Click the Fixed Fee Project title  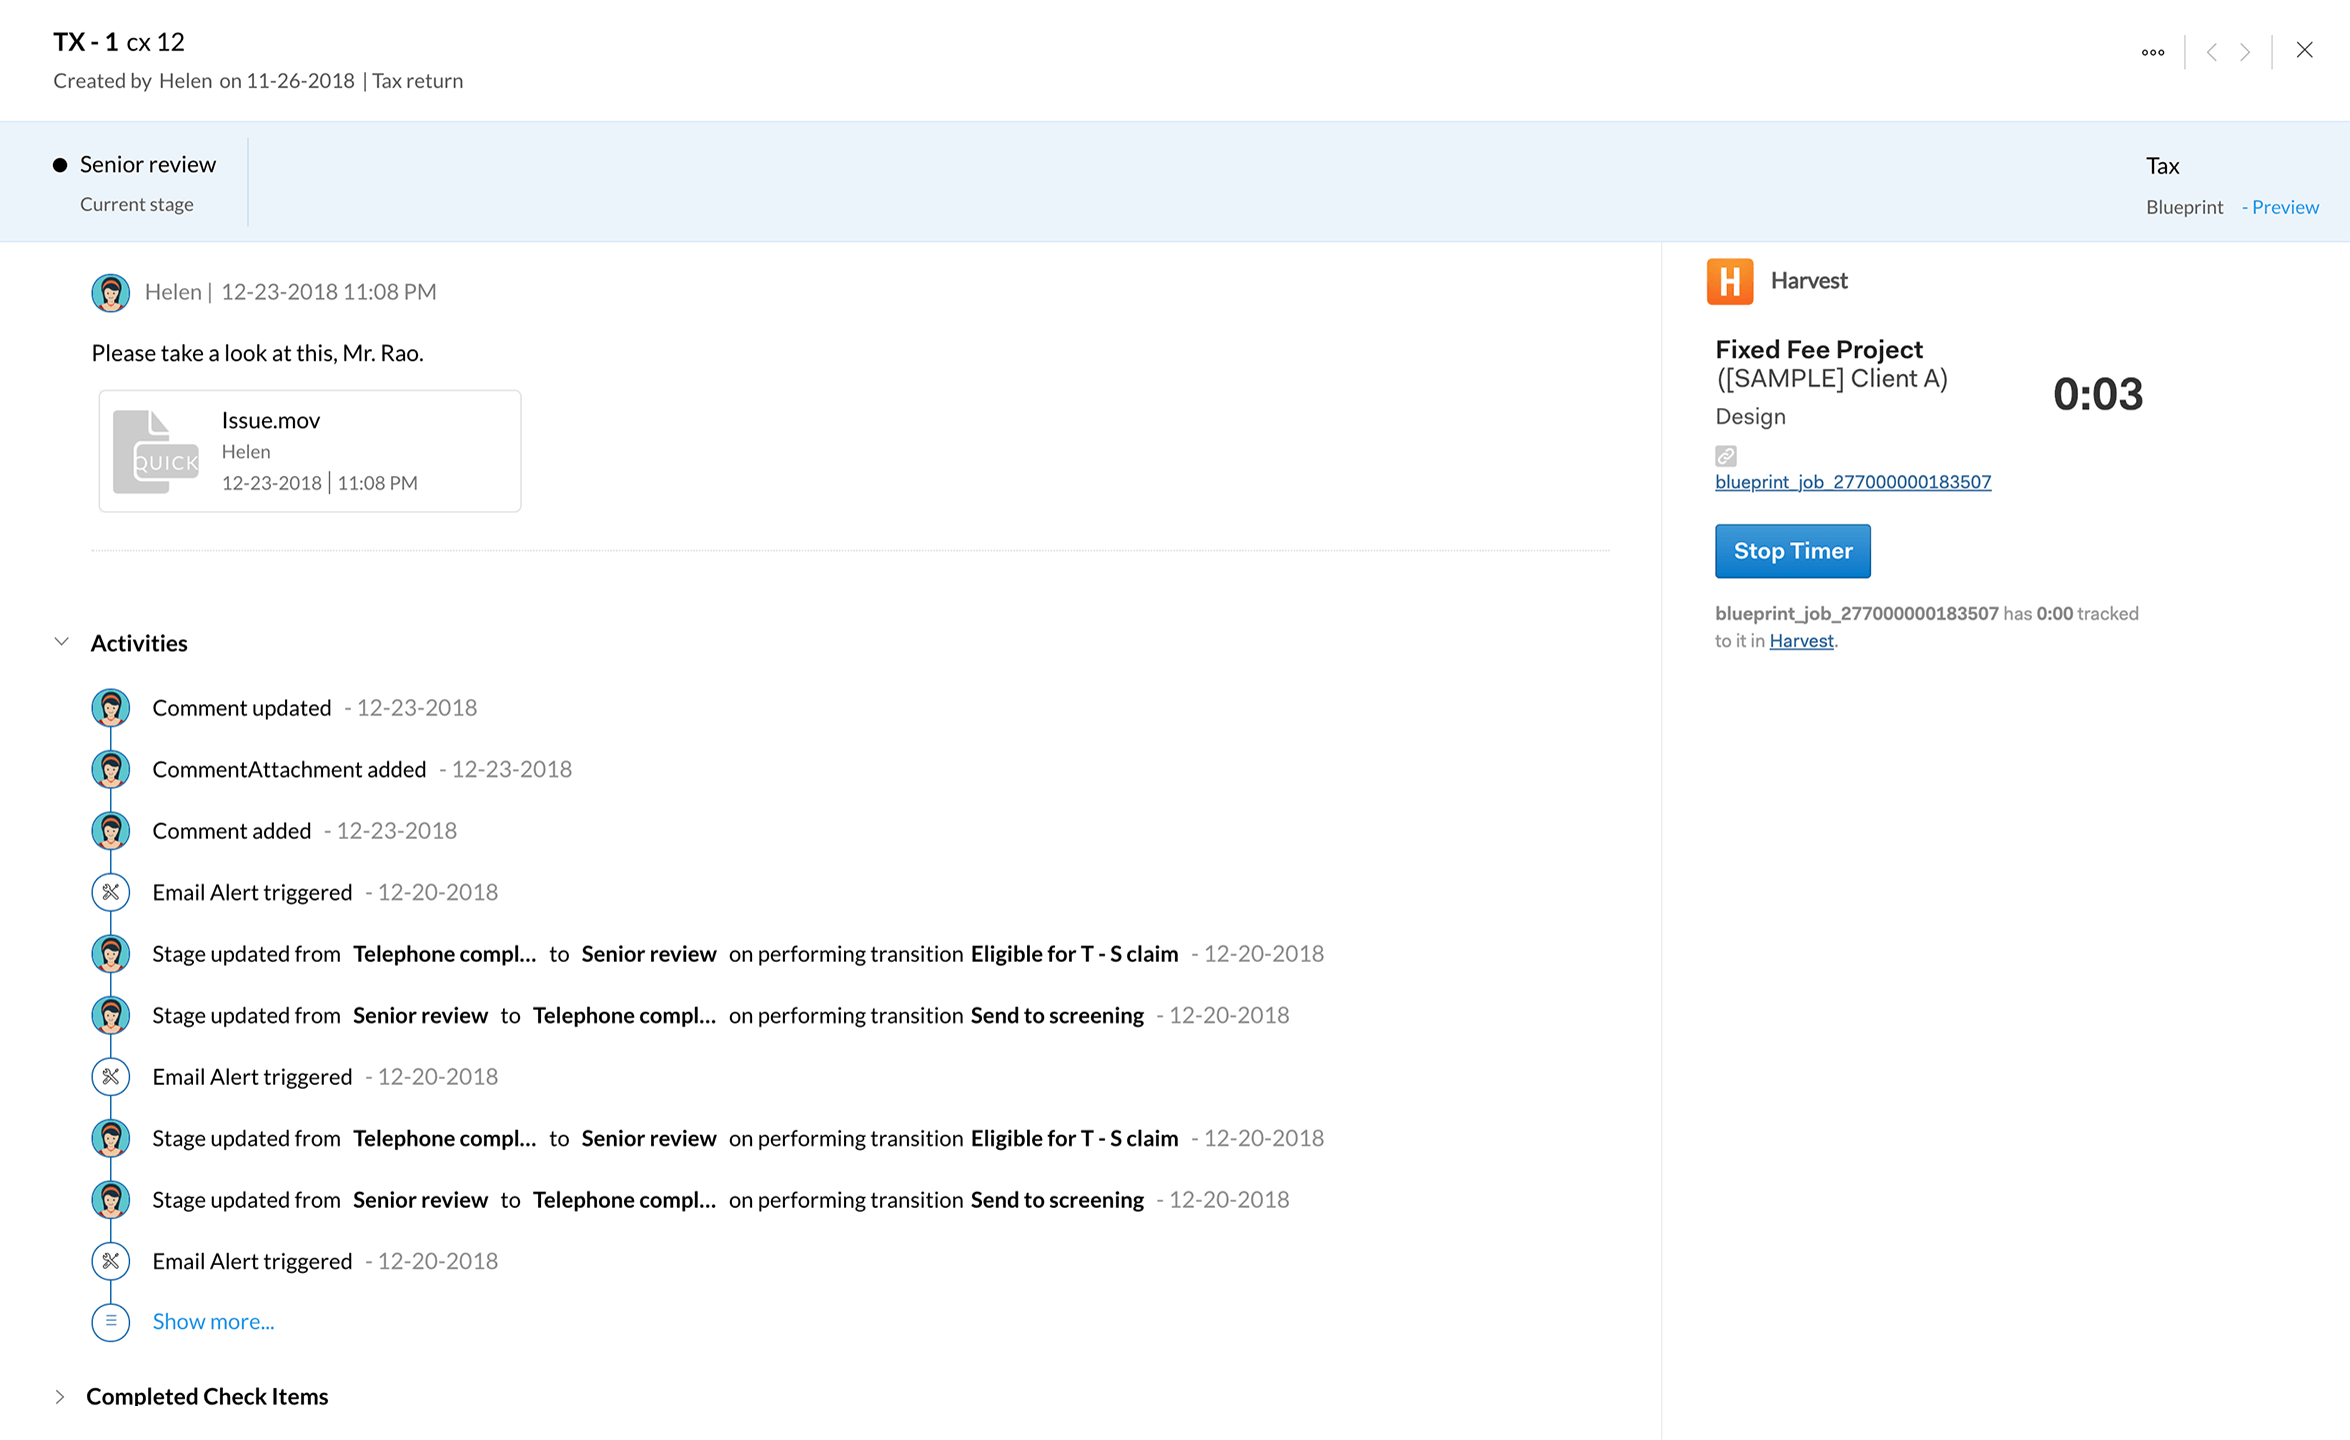click(1818, 350)
